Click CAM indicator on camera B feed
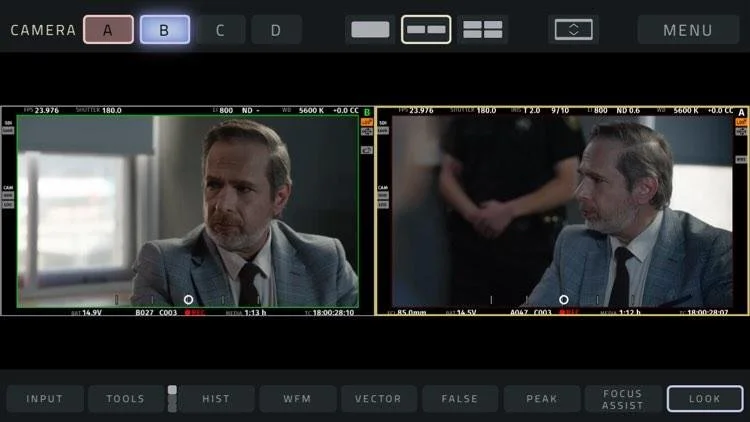Viewport: 750px width, 422px height. coord(8,188)
